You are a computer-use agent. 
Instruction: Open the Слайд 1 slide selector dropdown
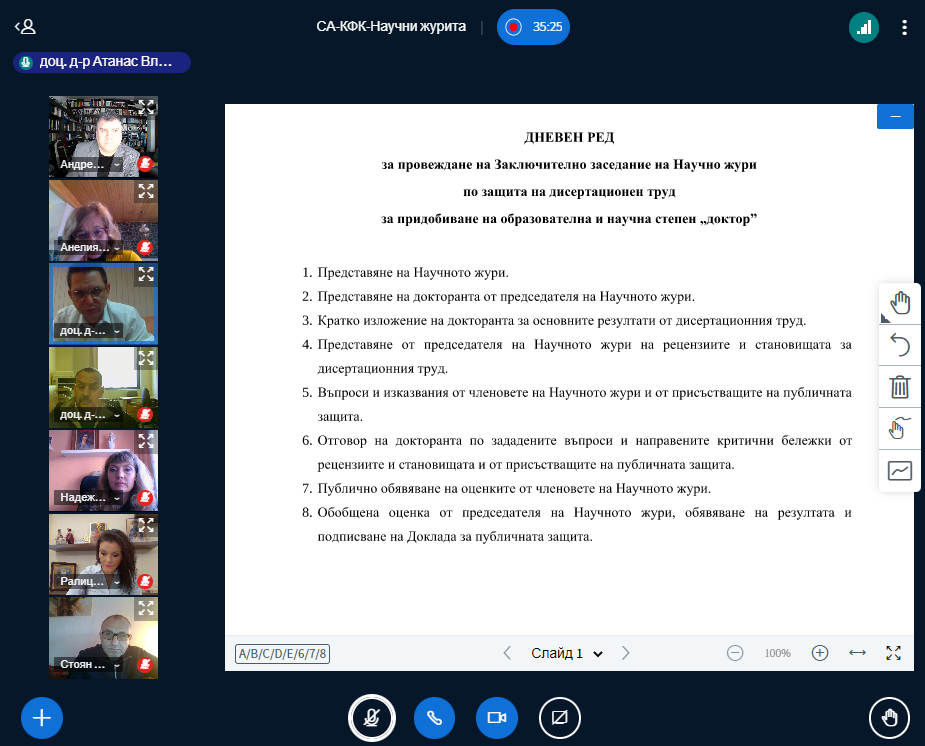point(566,653)
